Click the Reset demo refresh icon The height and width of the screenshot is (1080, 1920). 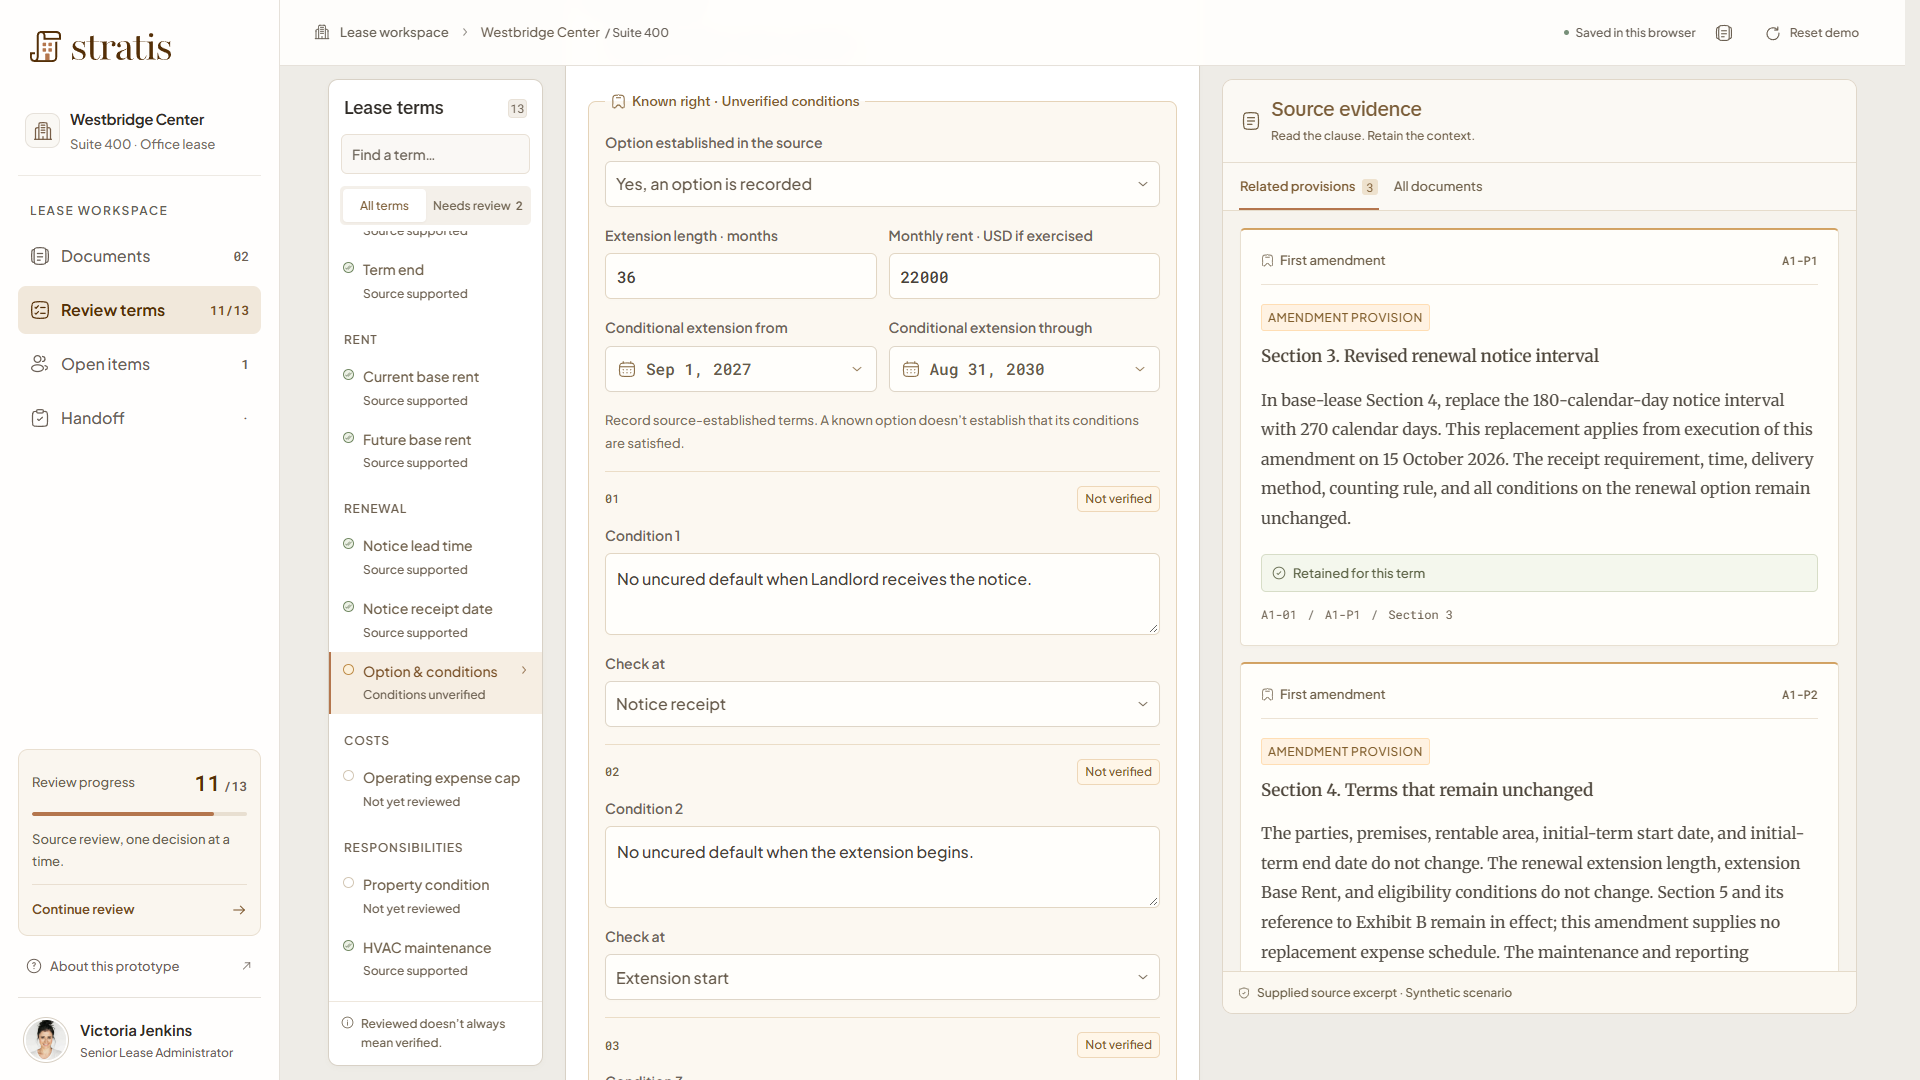pyautogui.click(x=1773, y=33)
